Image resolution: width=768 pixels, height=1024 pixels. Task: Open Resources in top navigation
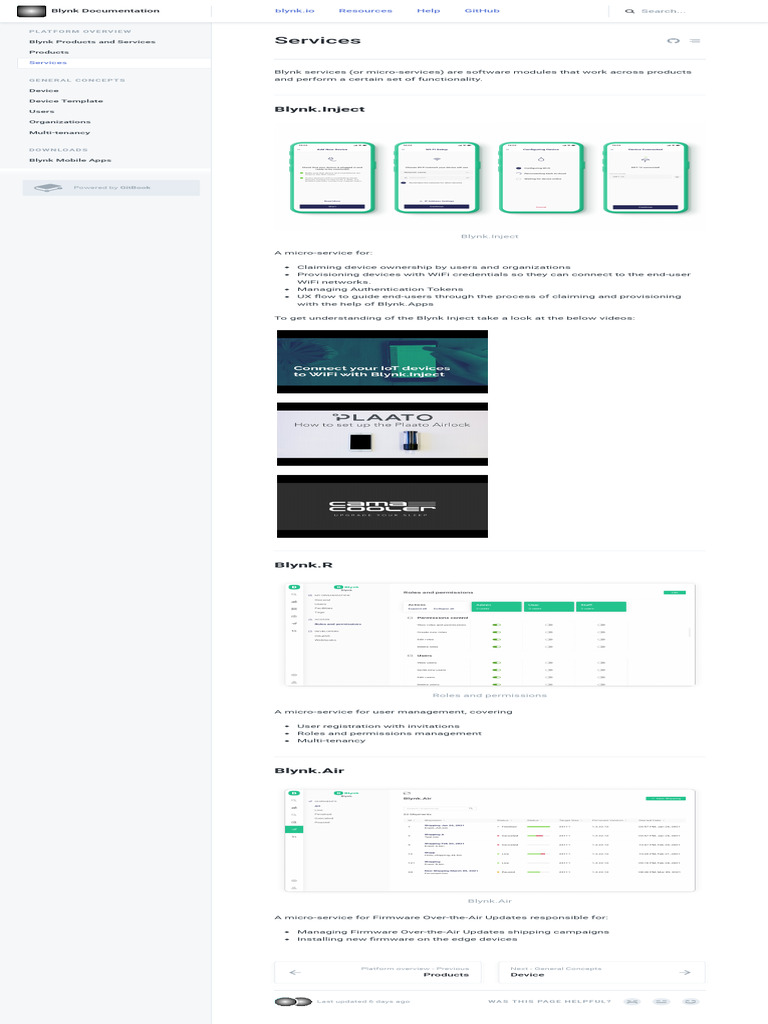[x=365, y=10]
